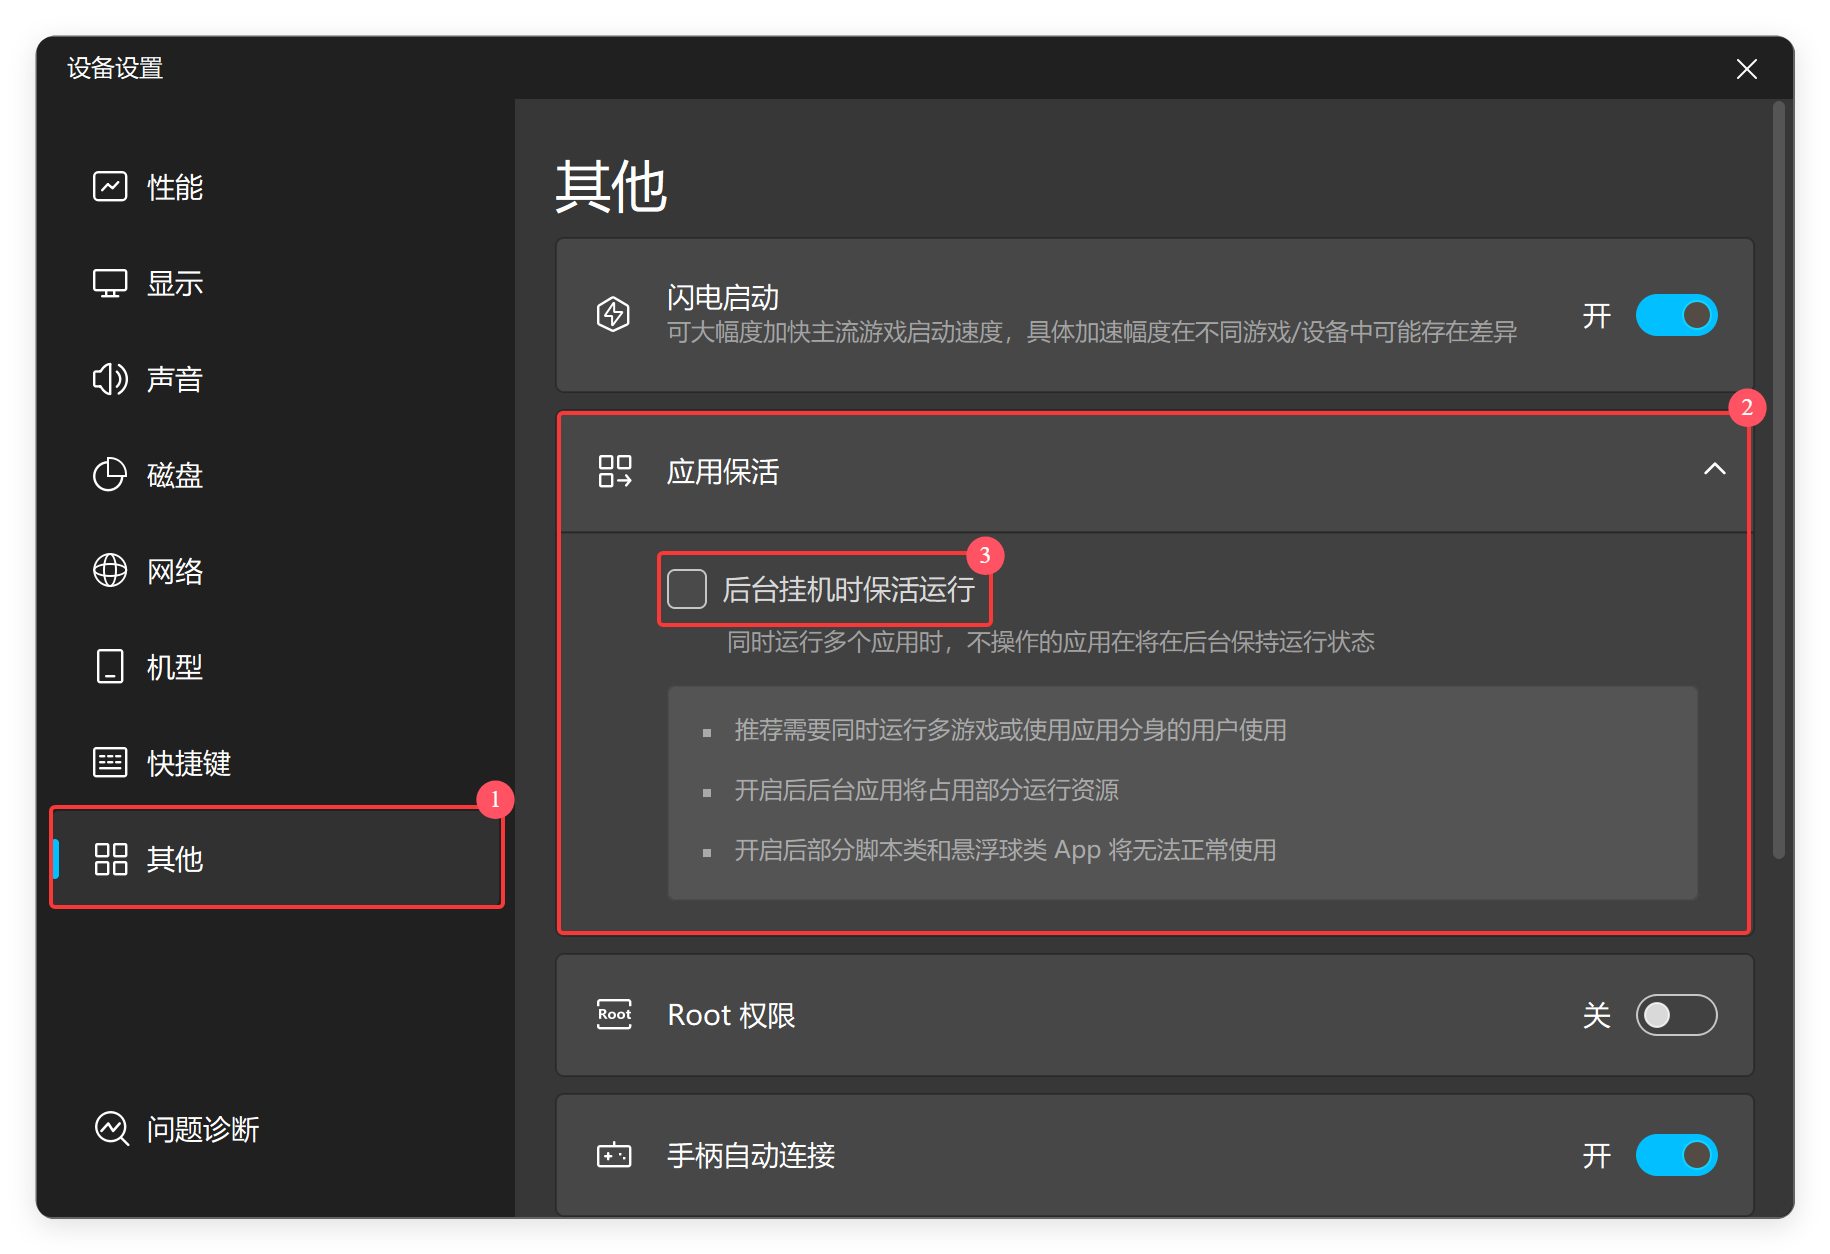Select the 磁盘 menu label
This screenshot has height=1254, width=1830.
pos(175,475)
